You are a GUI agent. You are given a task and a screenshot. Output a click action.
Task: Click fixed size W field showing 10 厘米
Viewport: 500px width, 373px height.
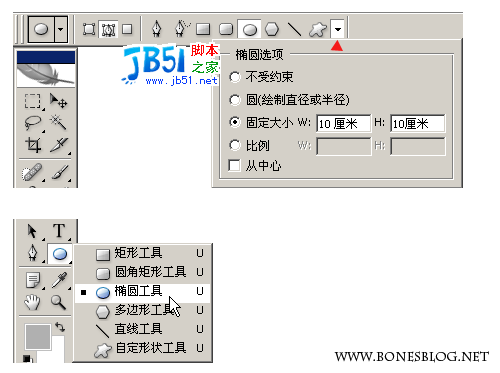click(x=343, y=124)
